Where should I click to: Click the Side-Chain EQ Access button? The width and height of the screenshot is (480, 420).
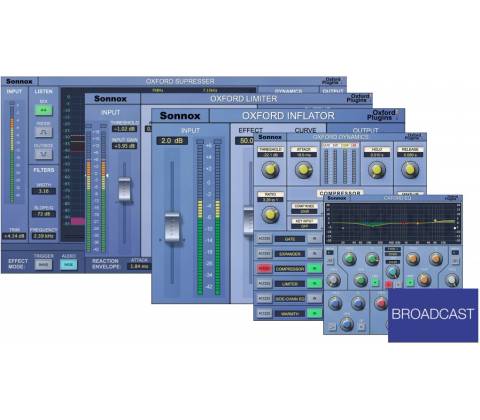click(264, 298)
